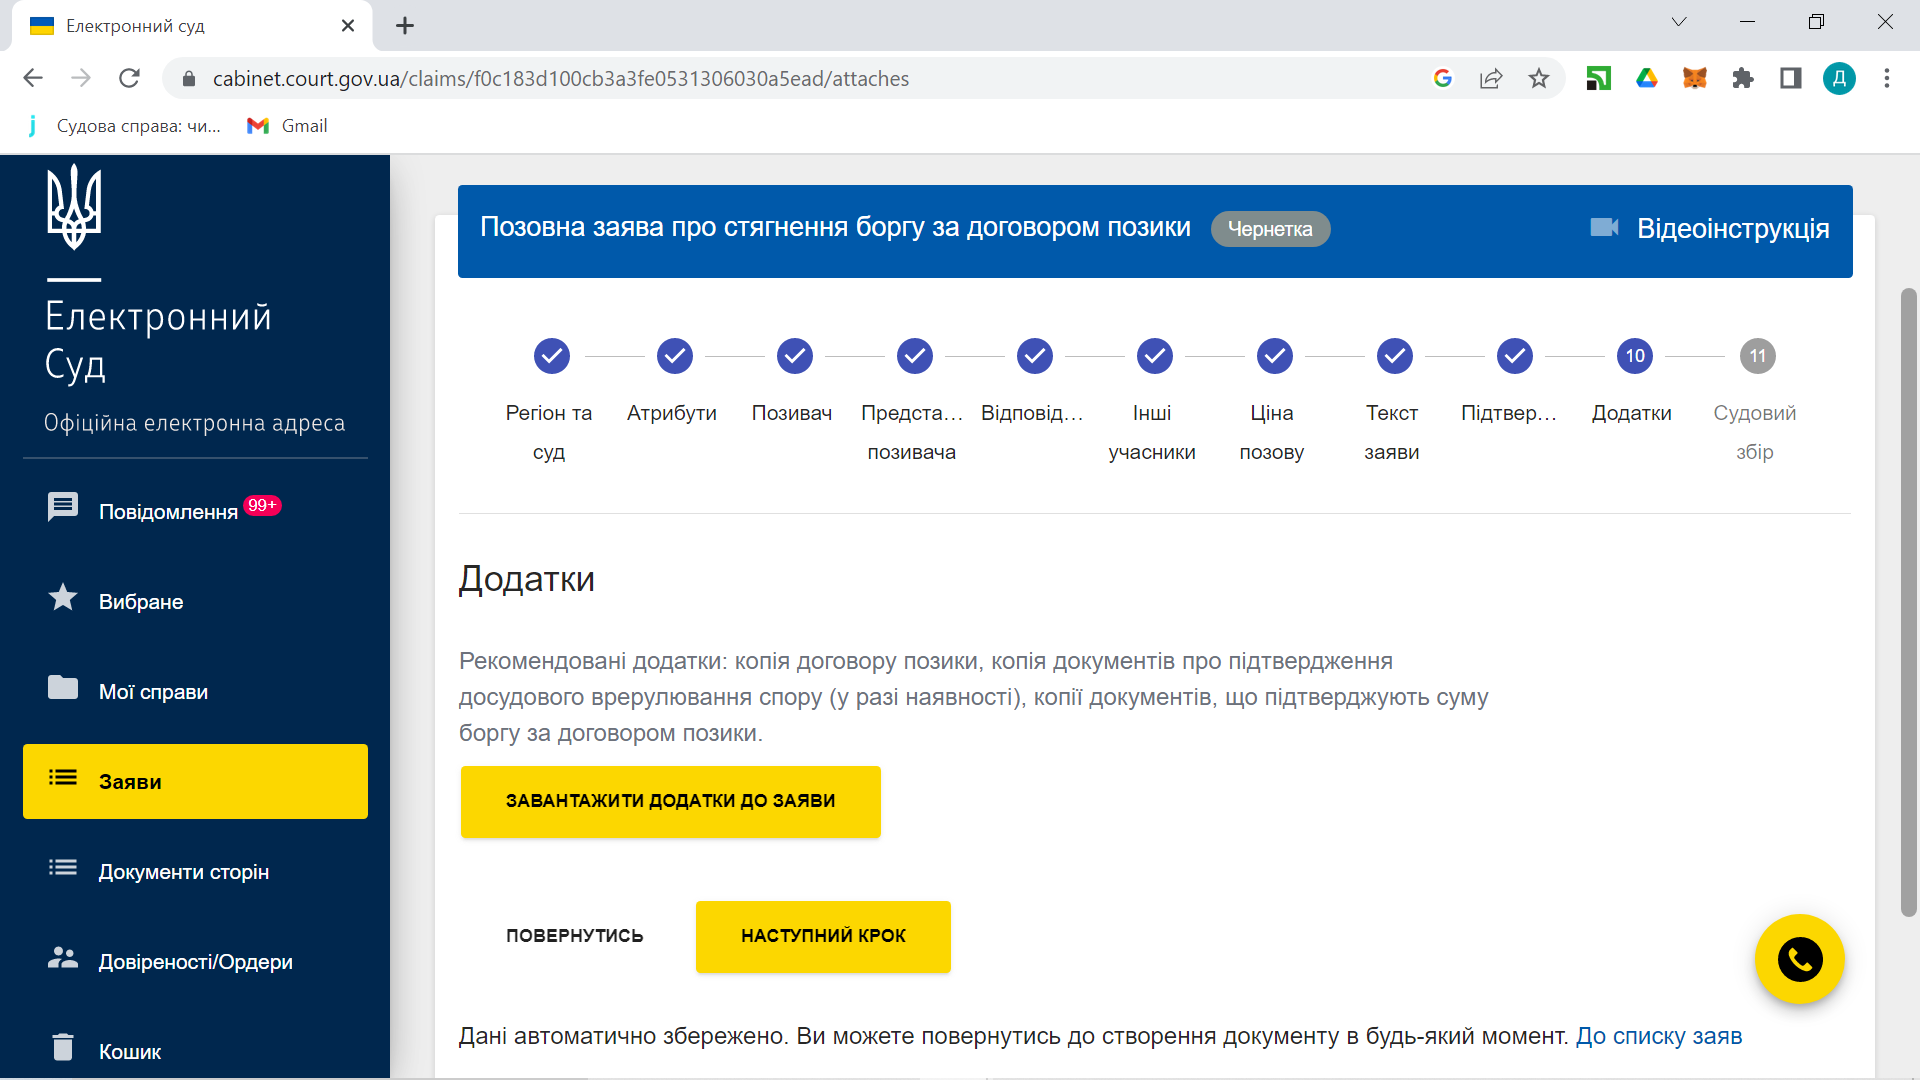Viewport: 1920px width, 1080px height.
Task: Go to completed step Регіон та суд
Action: [x=551, y=356]
